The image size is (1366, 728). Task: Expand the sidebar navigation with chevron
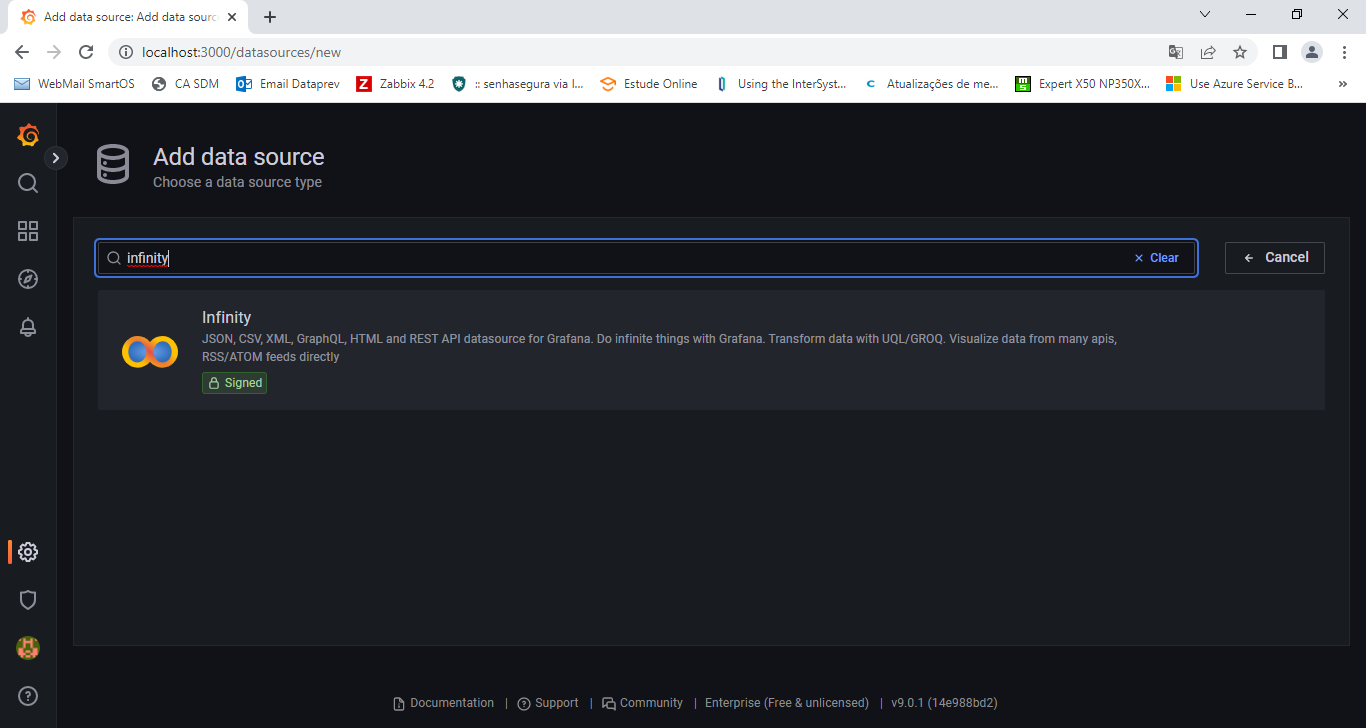(56, 158)
